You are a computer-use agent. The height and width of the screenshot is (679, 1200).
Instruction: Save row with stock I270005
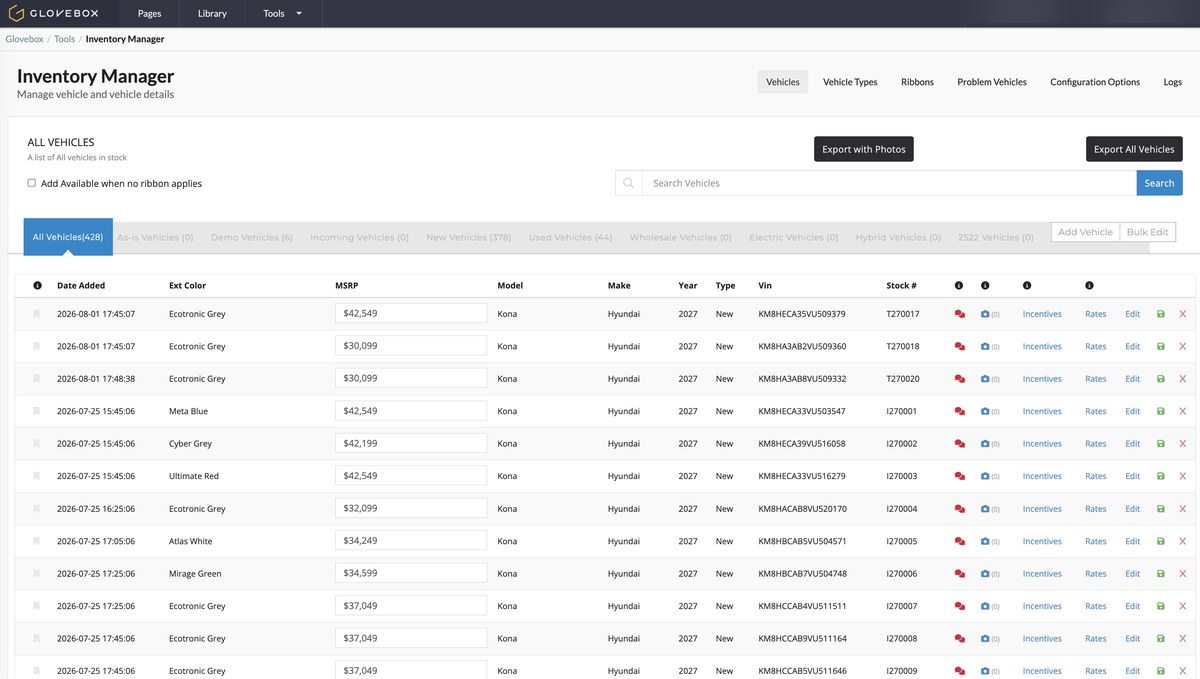(x=1161, y=541)
